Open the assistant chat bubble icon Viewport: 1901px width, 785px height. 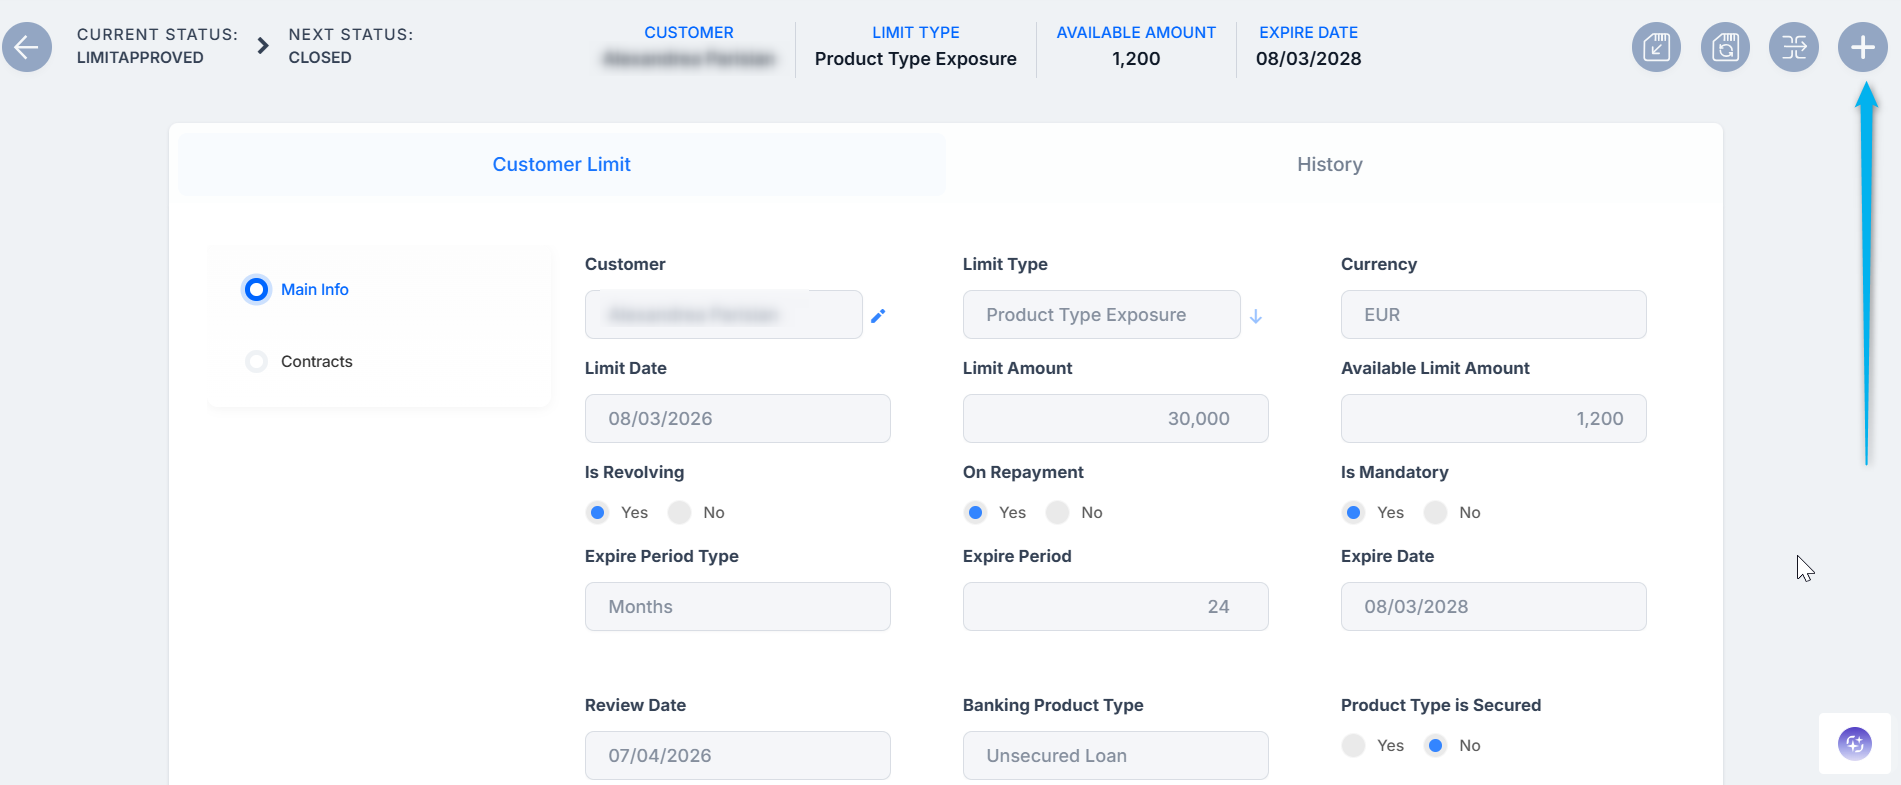pyautogui.click(x=1855, y=743)
